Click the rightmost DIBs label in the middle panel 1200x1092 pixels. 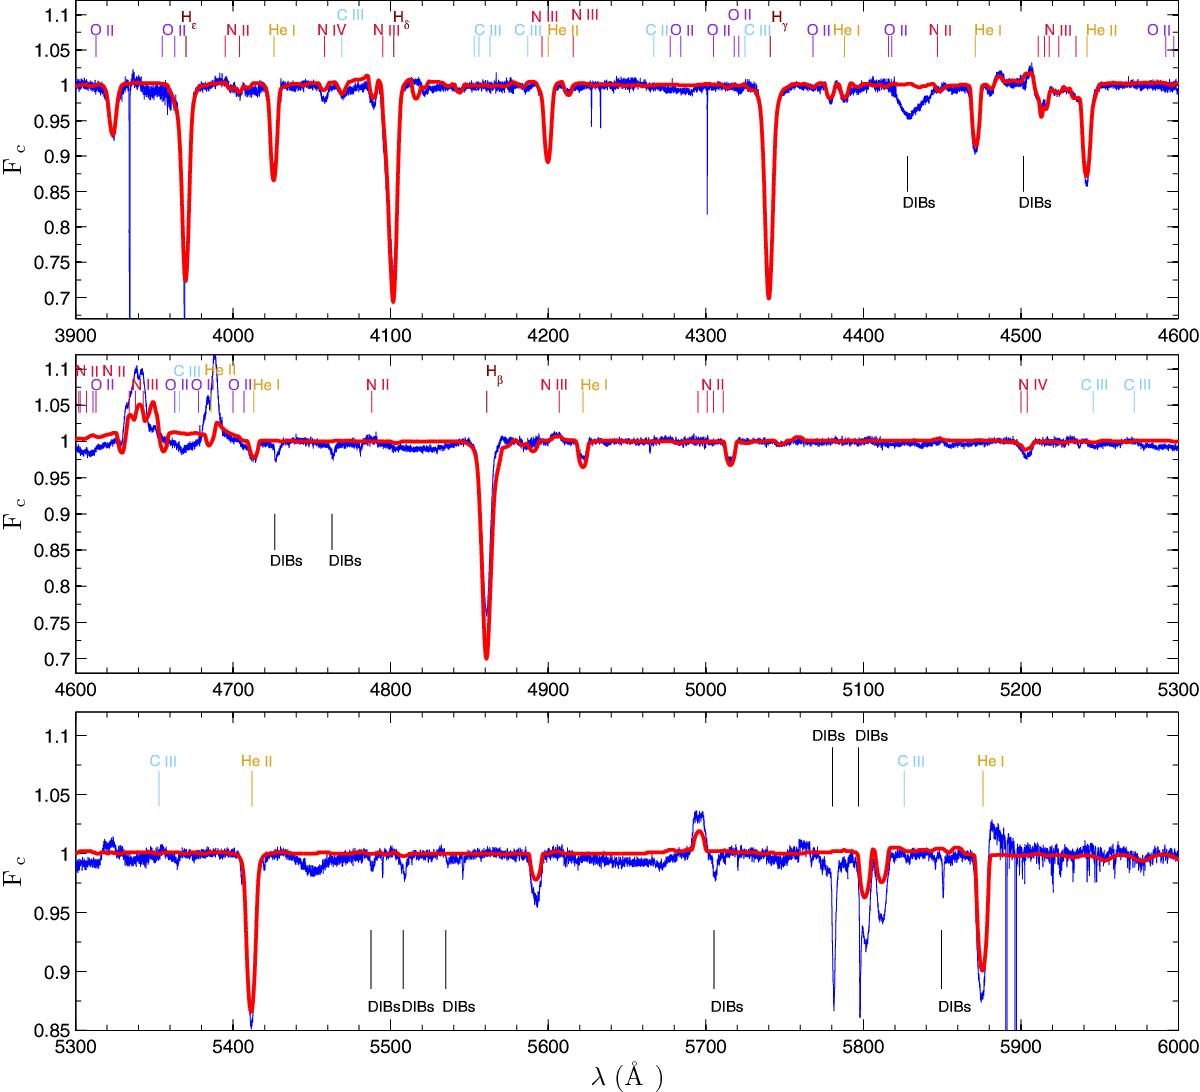(345, 560)
